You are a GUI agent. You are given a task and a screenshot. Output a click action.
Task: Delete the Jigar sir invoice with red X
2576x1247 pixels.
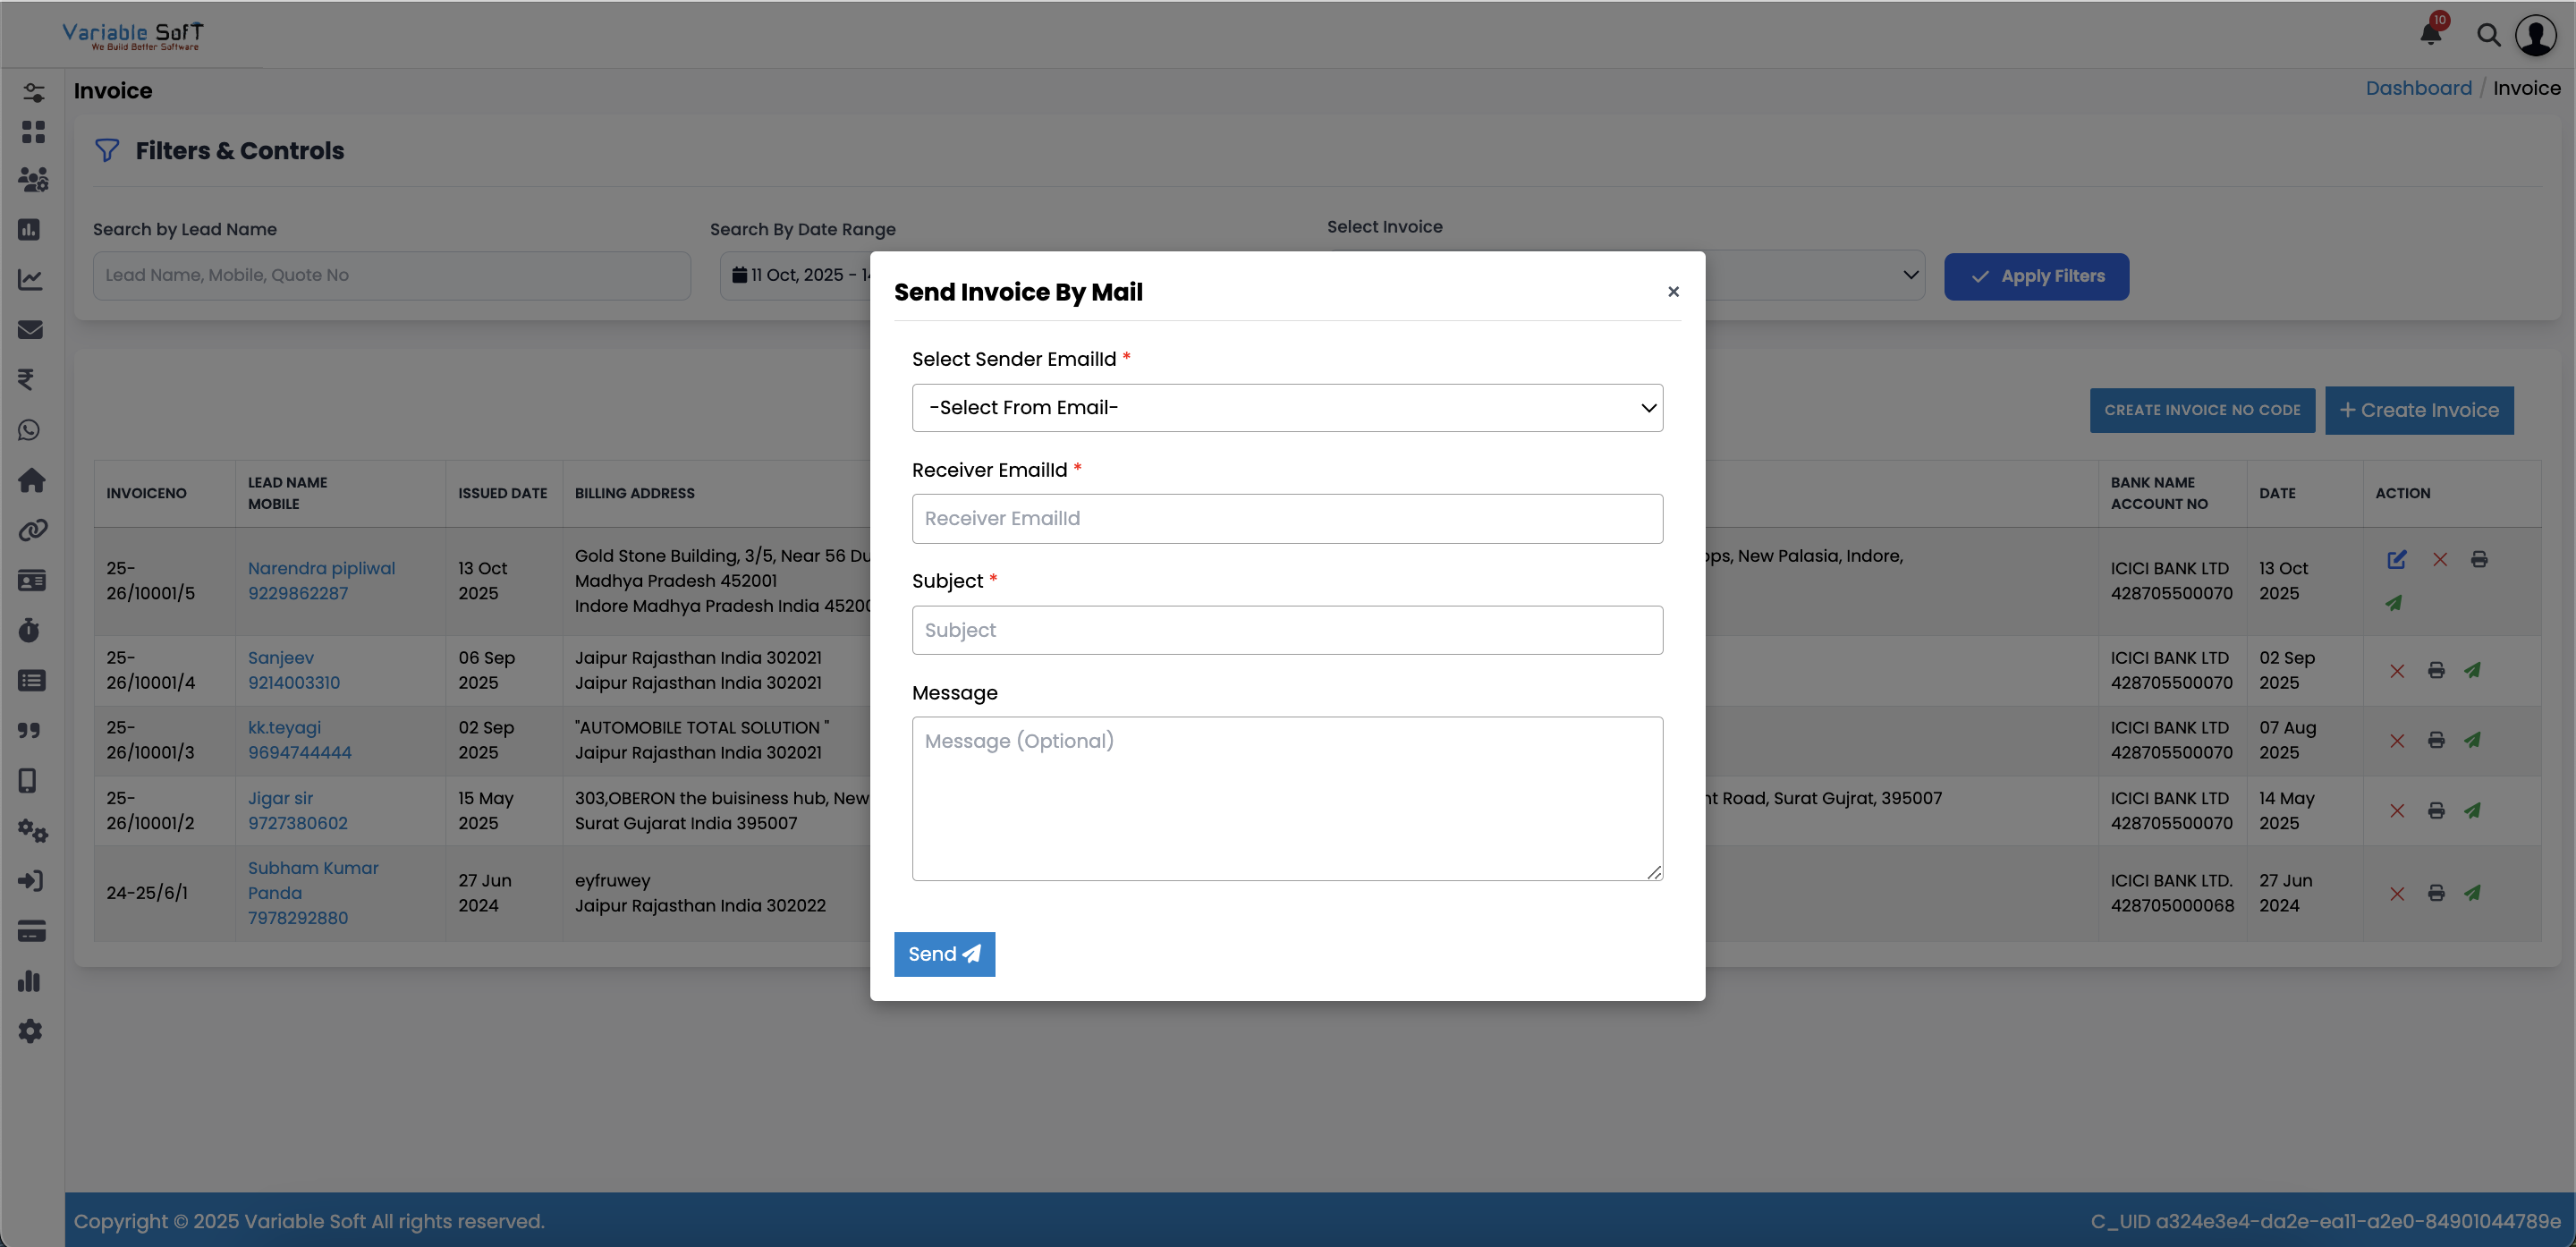click(x=2397, y=811)
